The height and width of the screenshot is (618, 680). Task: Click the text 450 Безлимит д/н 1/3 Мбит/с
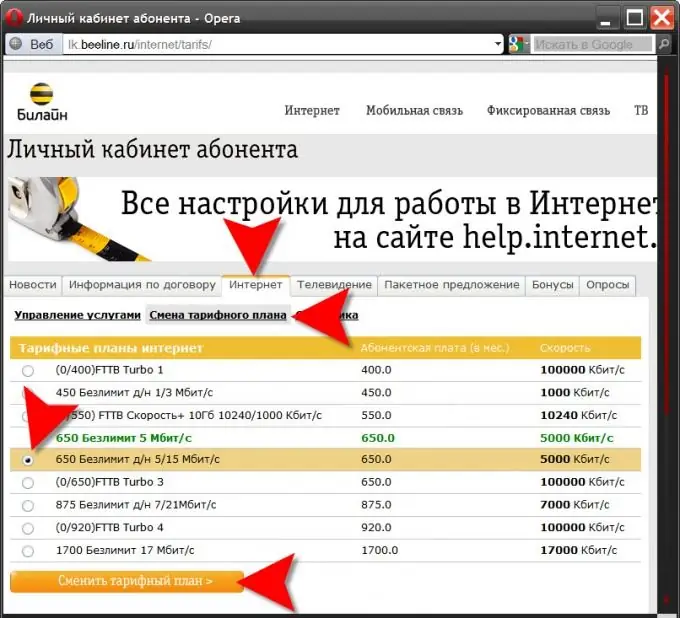point(134,392)
